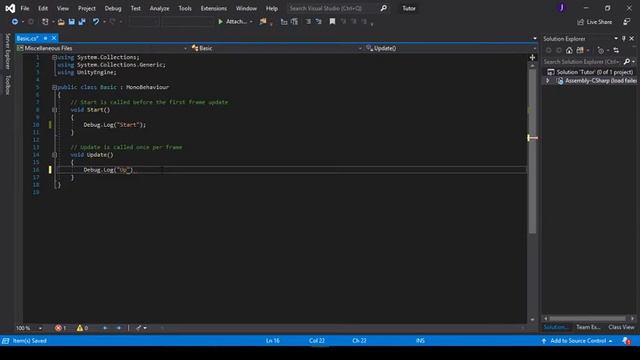Click the Solution Explorer Home icon
The width and height of the screenshot is (640, 360).
569,50
